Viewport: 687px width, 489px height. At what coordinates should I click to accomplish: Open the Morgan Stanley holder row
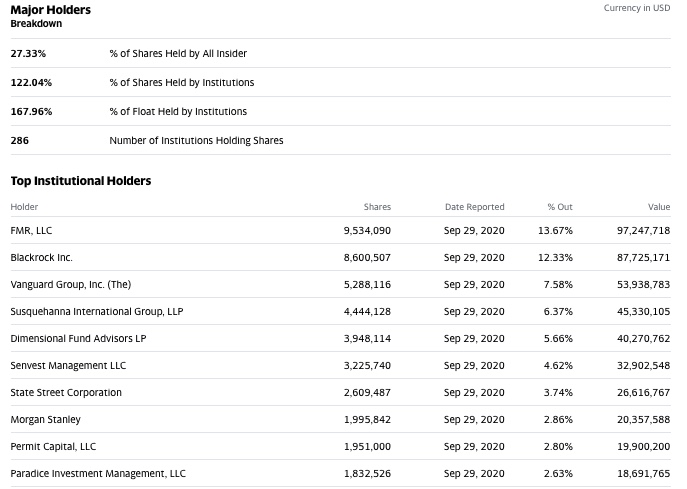click(x=45, y=420)
